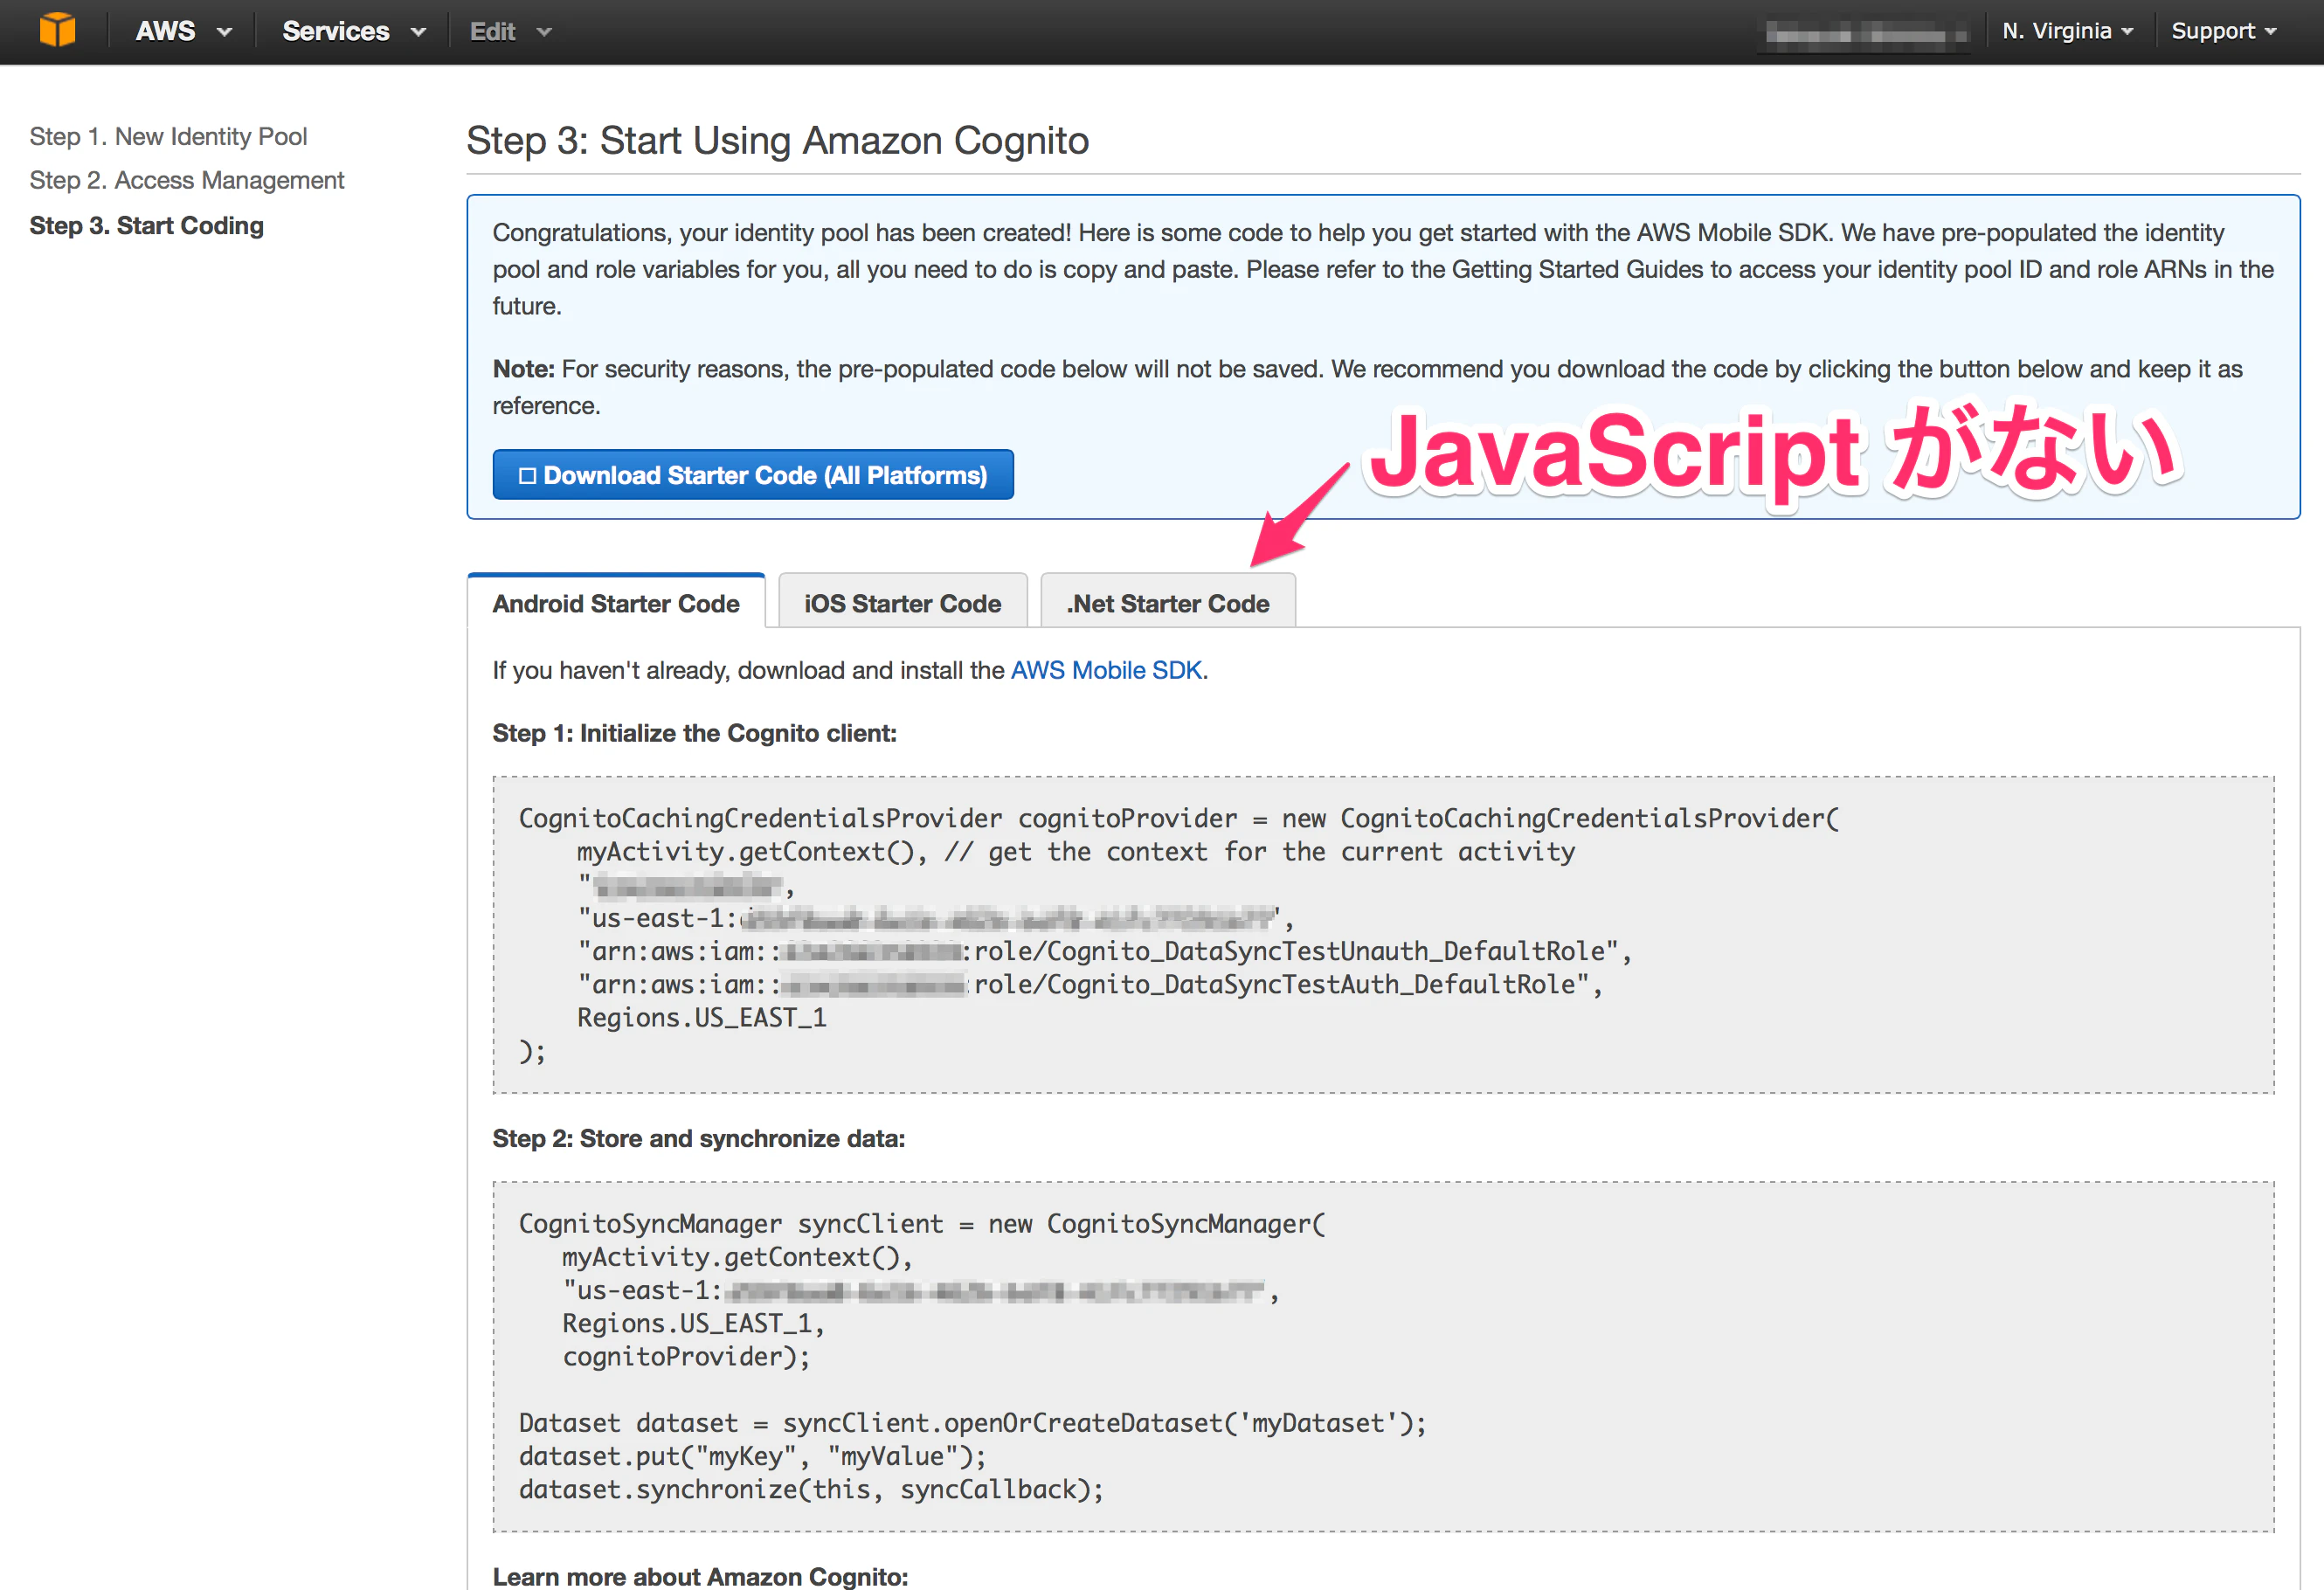Click the 'Learn more about Amazon Cognito' heading
2324x1590 pixels.
(x=700, y=1576)
